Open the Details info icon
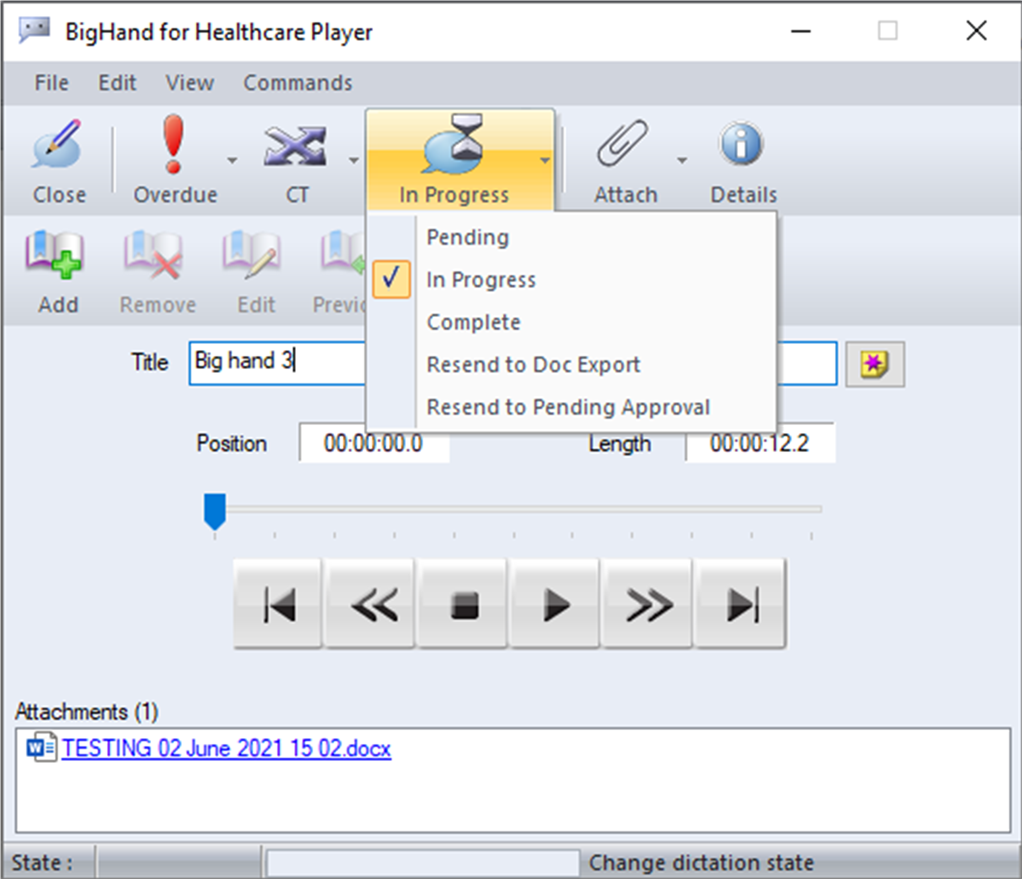The width and height of the screenshot is (1022, 879). click(742, 143)
